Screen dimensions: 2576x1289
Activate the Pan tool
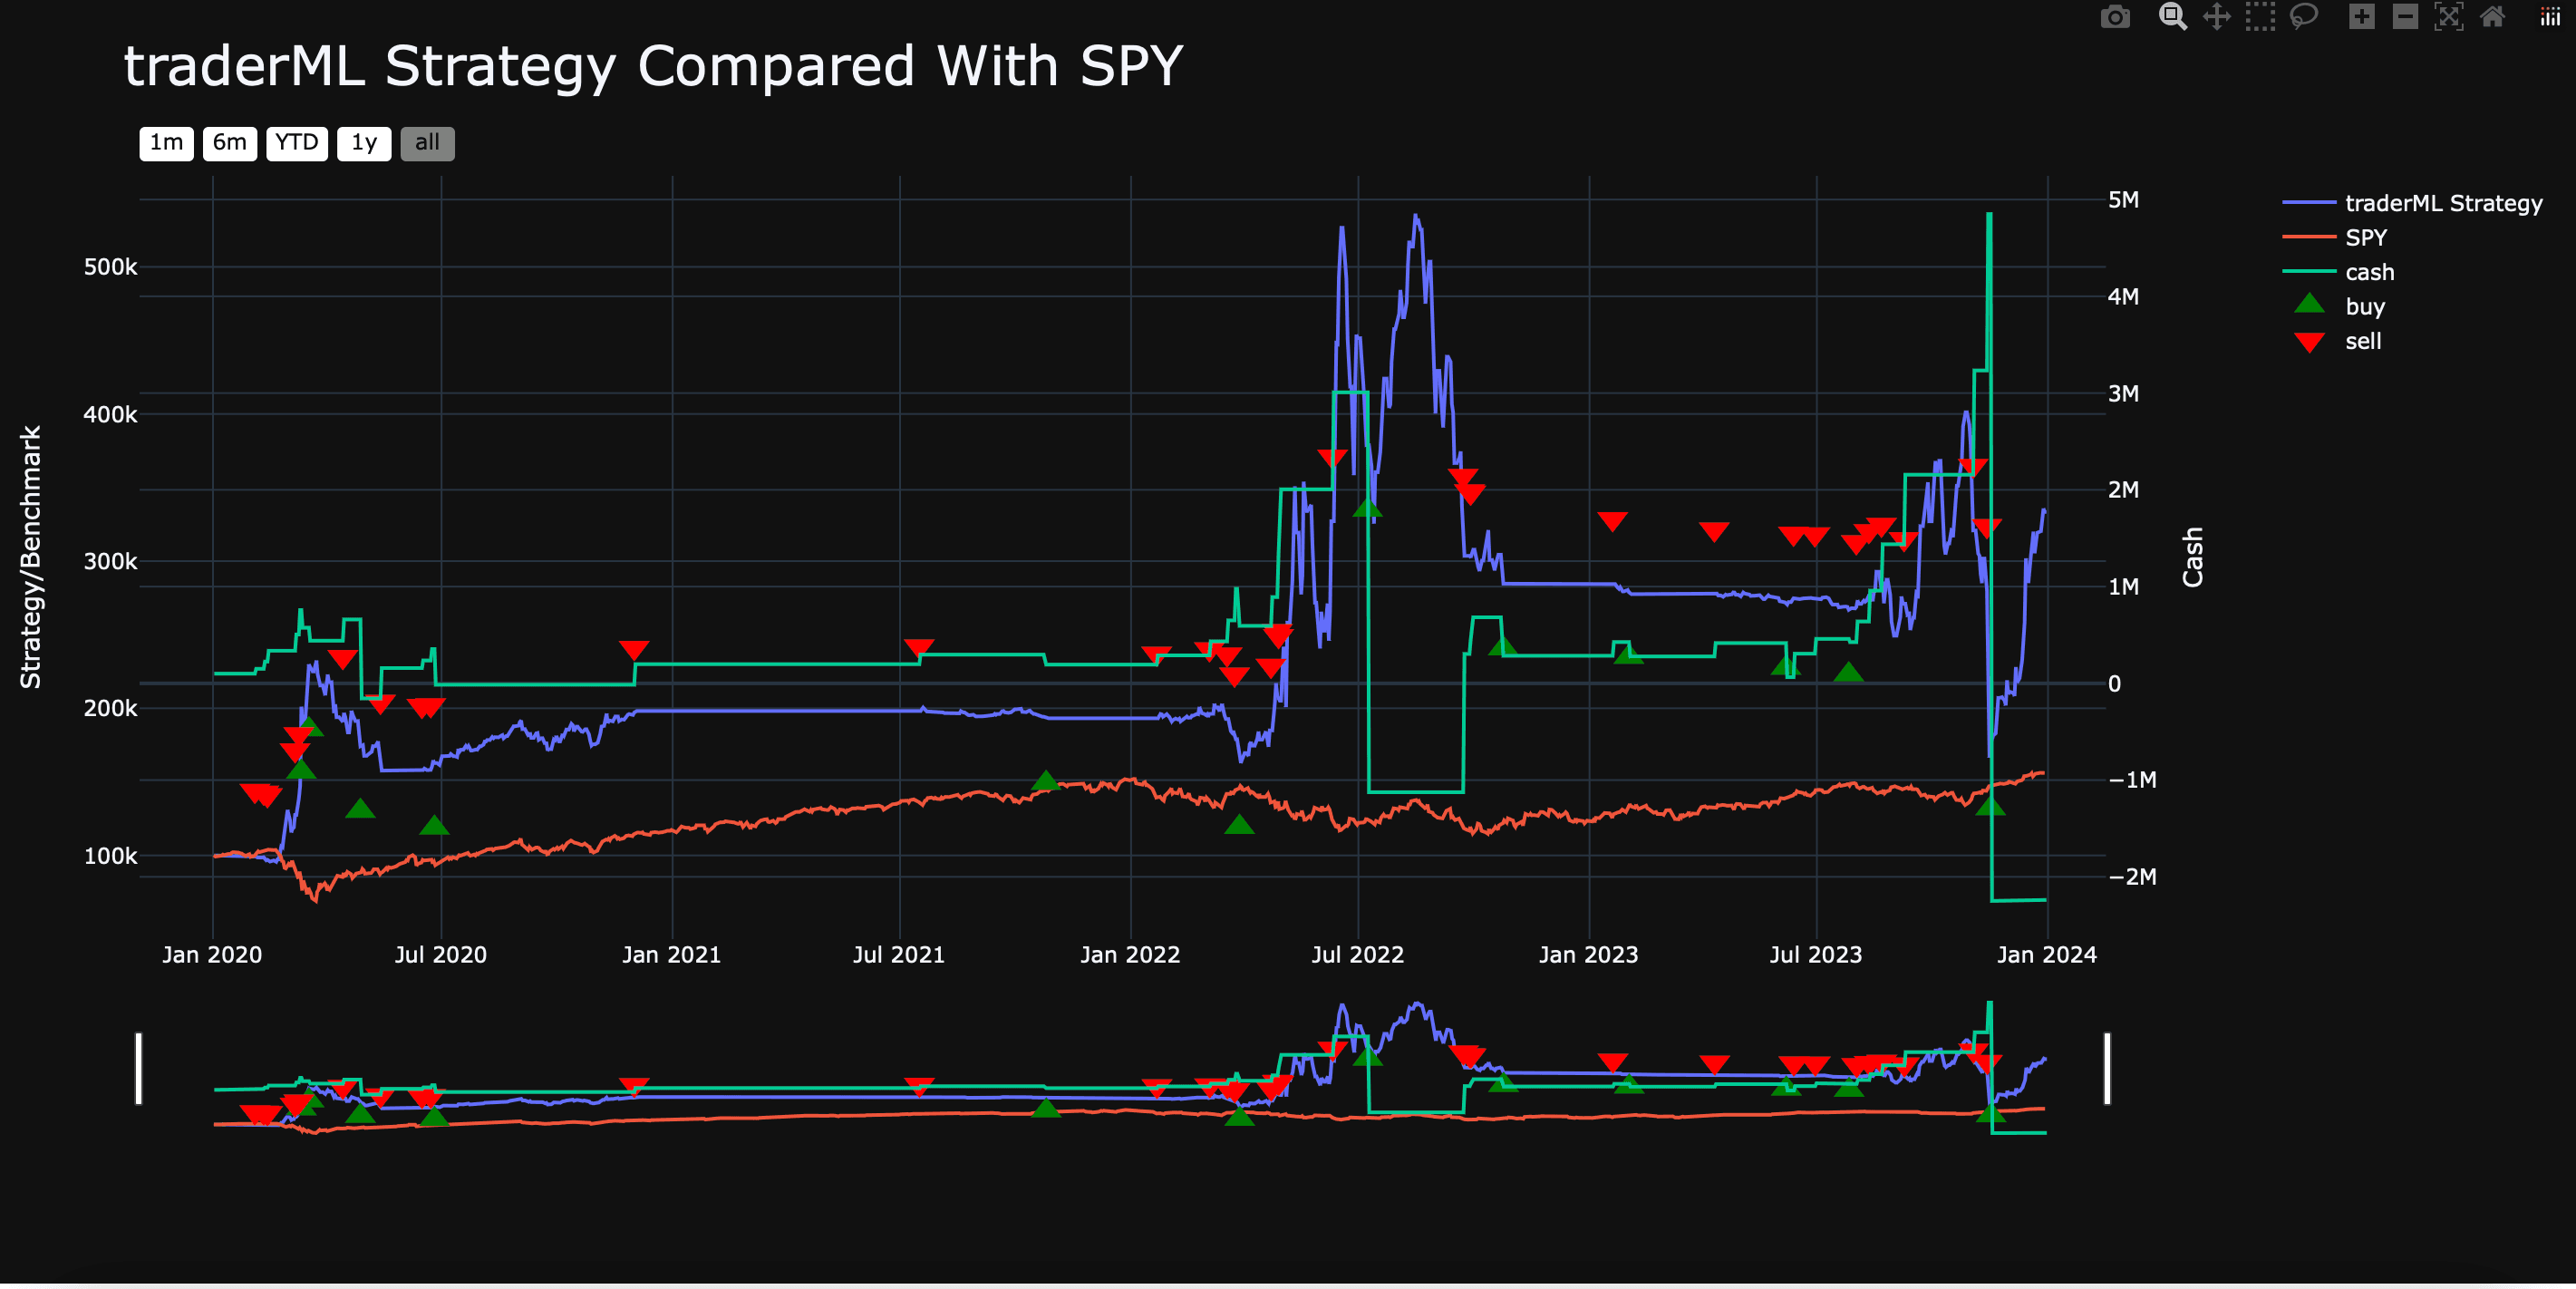(2216, 17)
